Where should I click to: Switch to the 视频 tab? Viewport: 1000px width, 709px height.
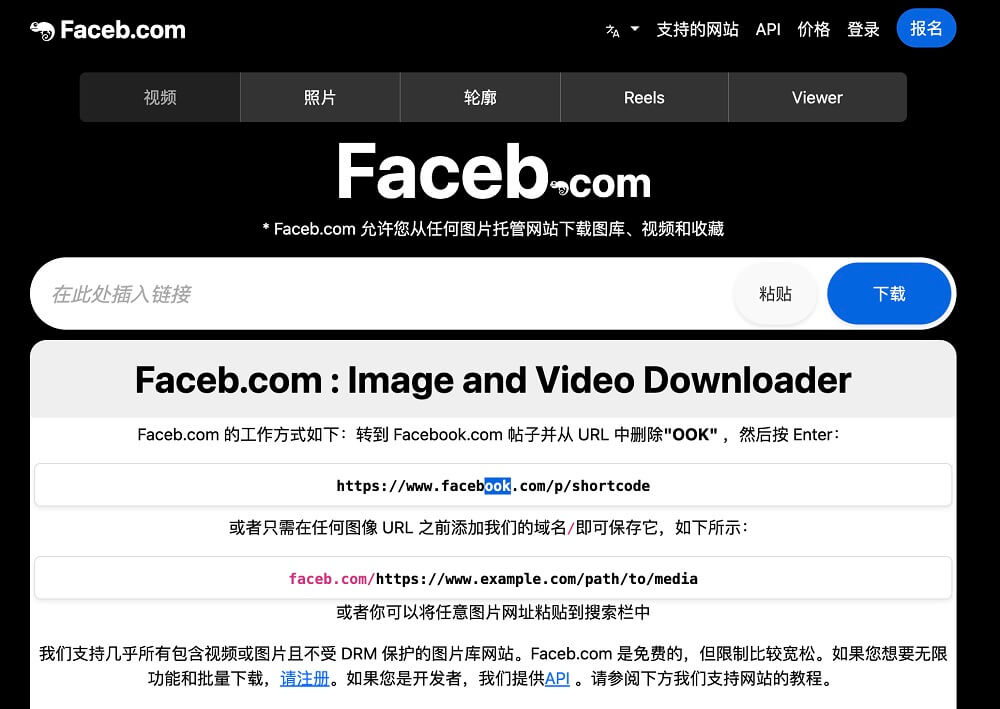coord(160,97)
